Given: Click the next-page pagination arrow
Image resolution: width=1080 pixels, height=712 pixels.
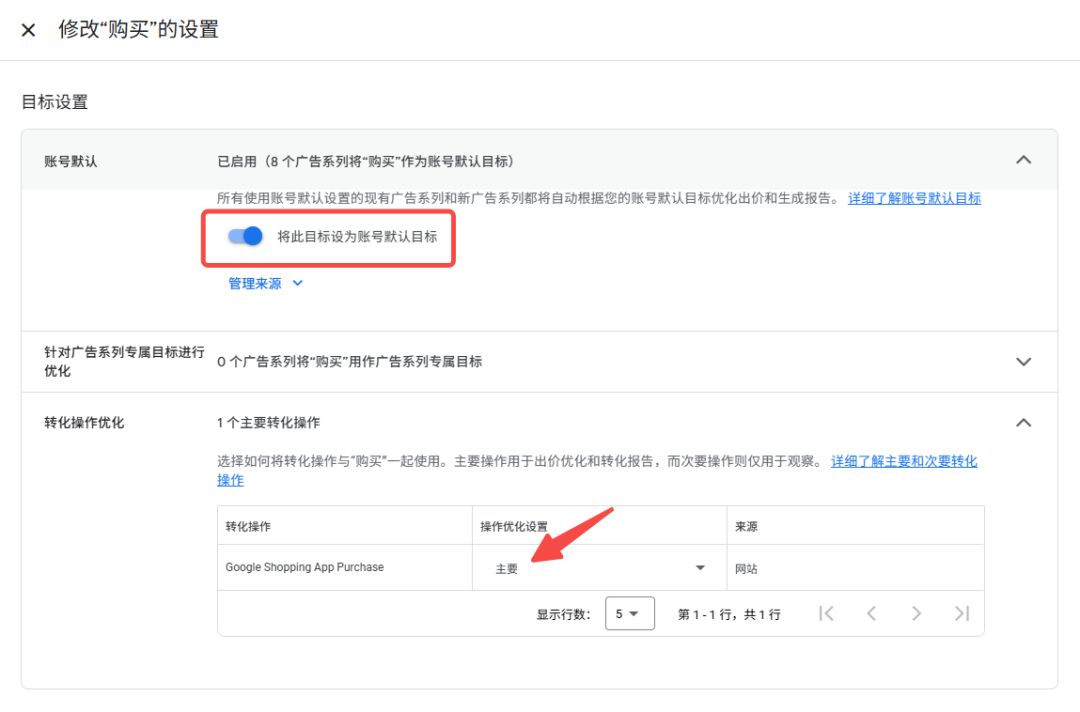Looking at the screenshot, I should (917, 613).
